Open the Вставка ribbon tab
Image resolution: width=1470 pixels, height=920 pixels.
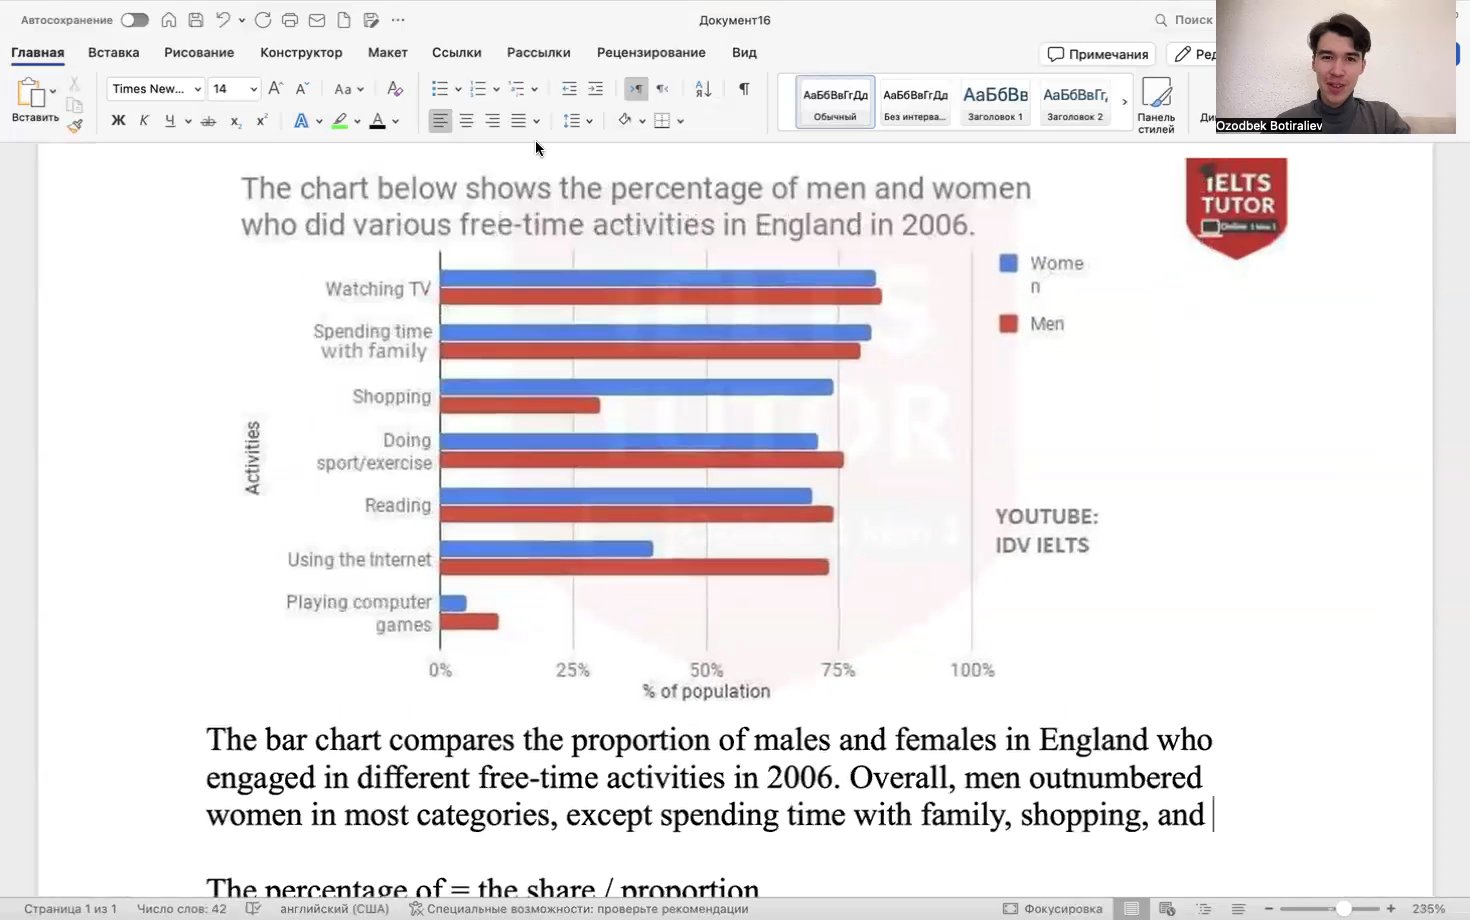click(113, 52)
